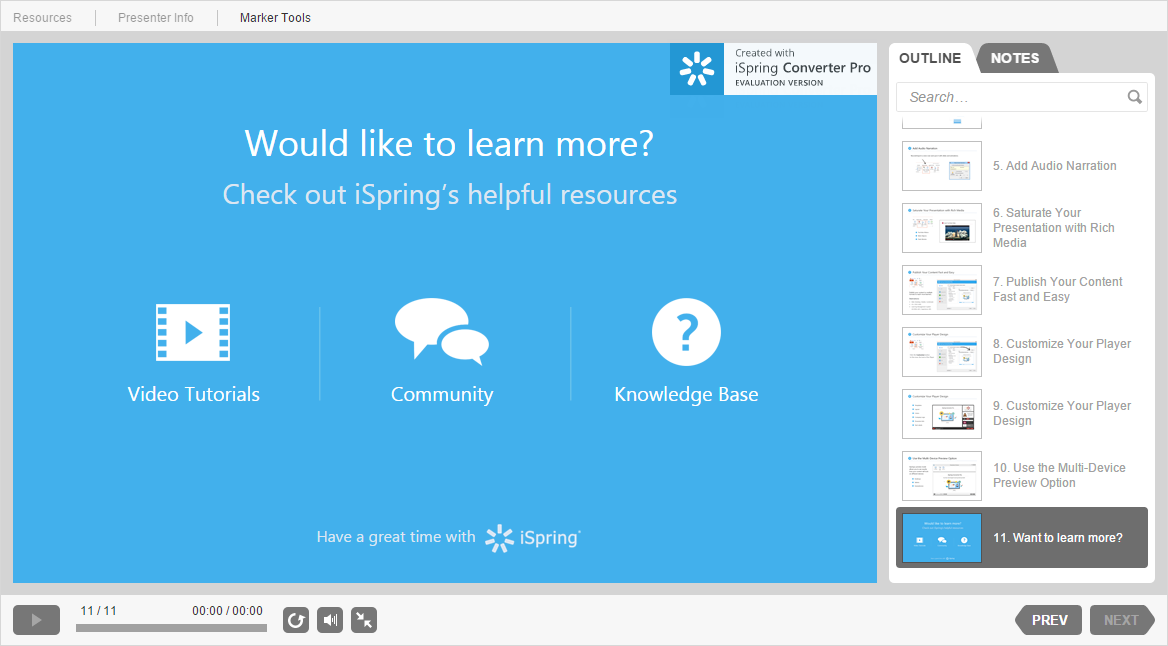Open the Knowledge Base question mark icon
Viewport: 1168px width, 646px height.
(x=686, y=332)
